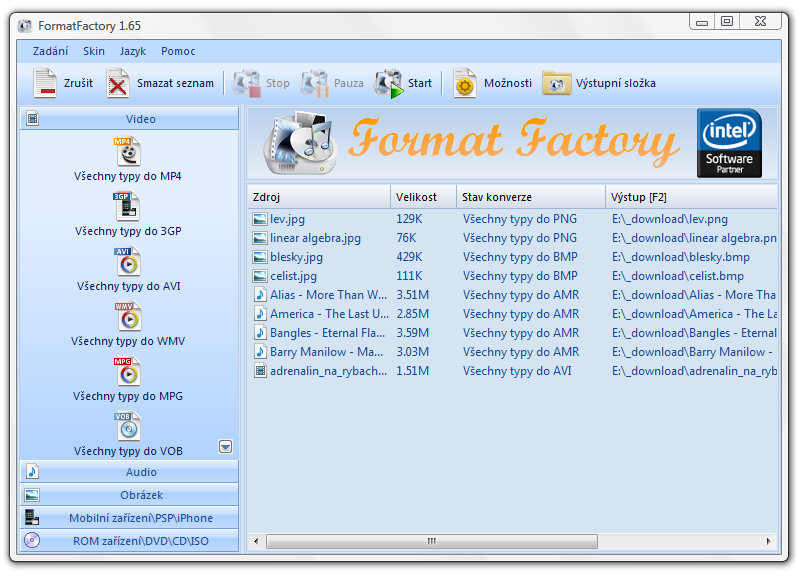Maximize the FormatFactory window

coord(727,21)
